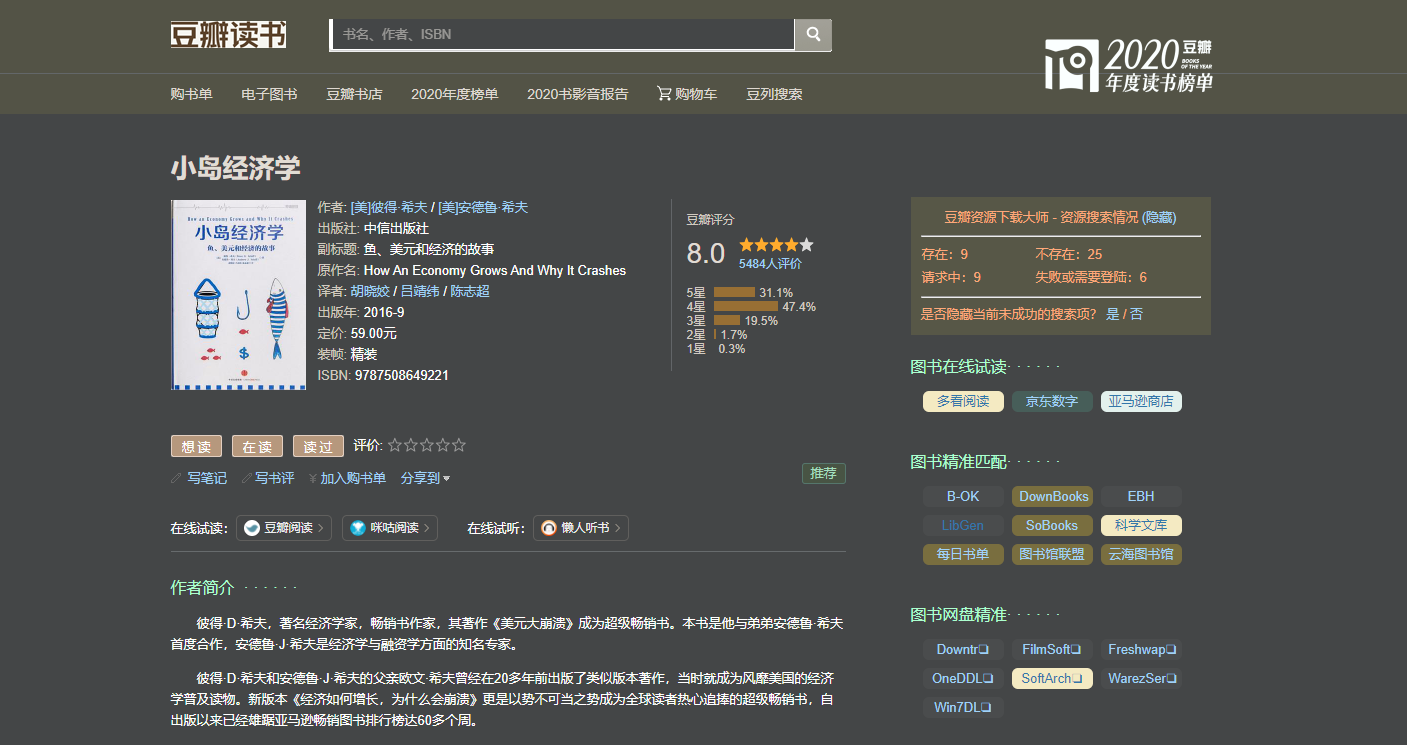1407x745 pixels.
Task: Open the 每日书单 source tag
Action: click(x=963, y=554)
